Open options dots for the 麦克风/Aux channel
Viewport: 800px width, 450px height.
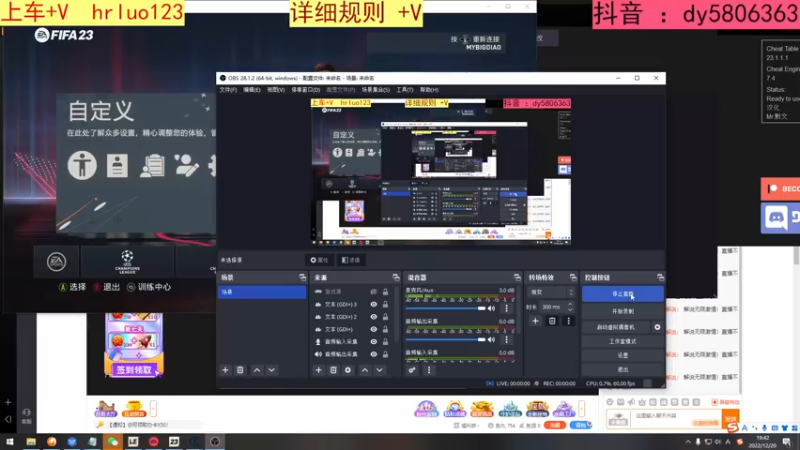click(507, 308)
